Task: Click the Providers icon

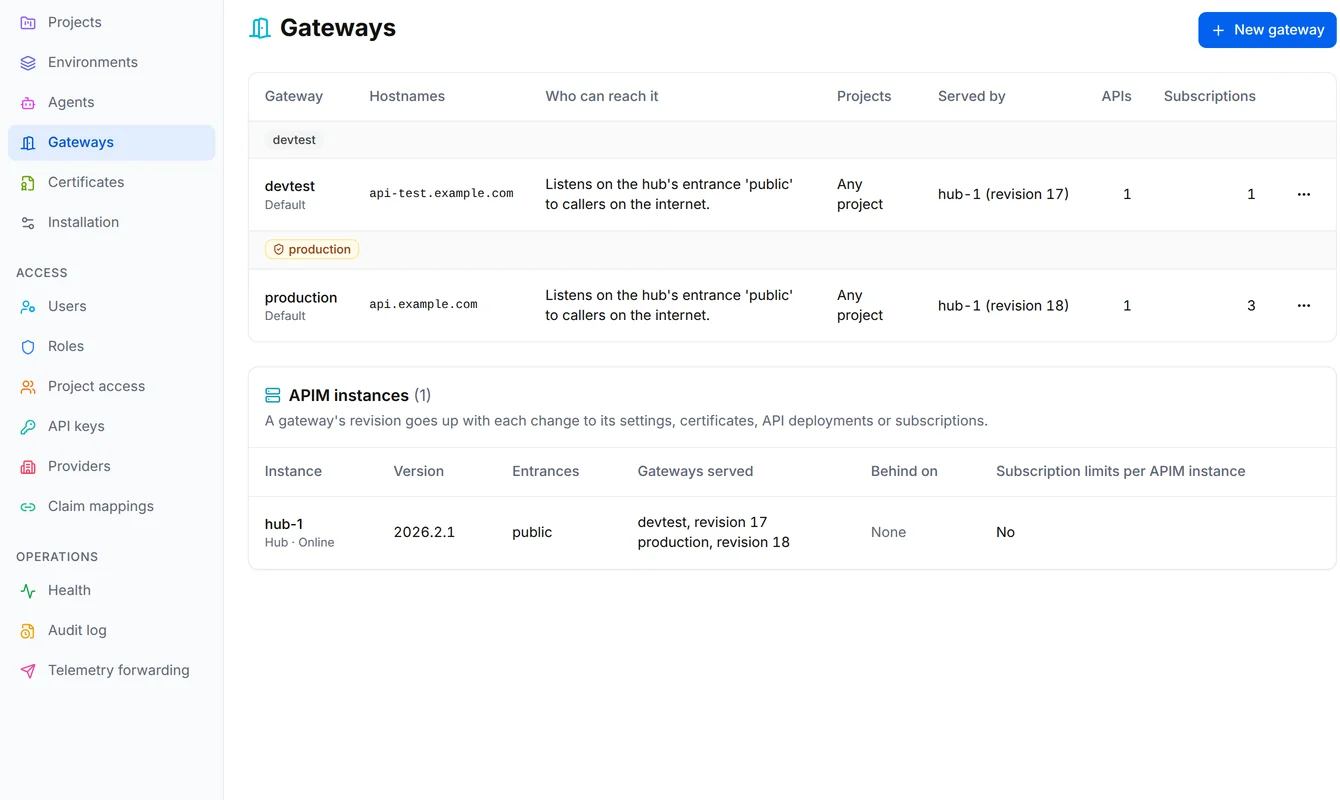Action: [x=28, y=466]
